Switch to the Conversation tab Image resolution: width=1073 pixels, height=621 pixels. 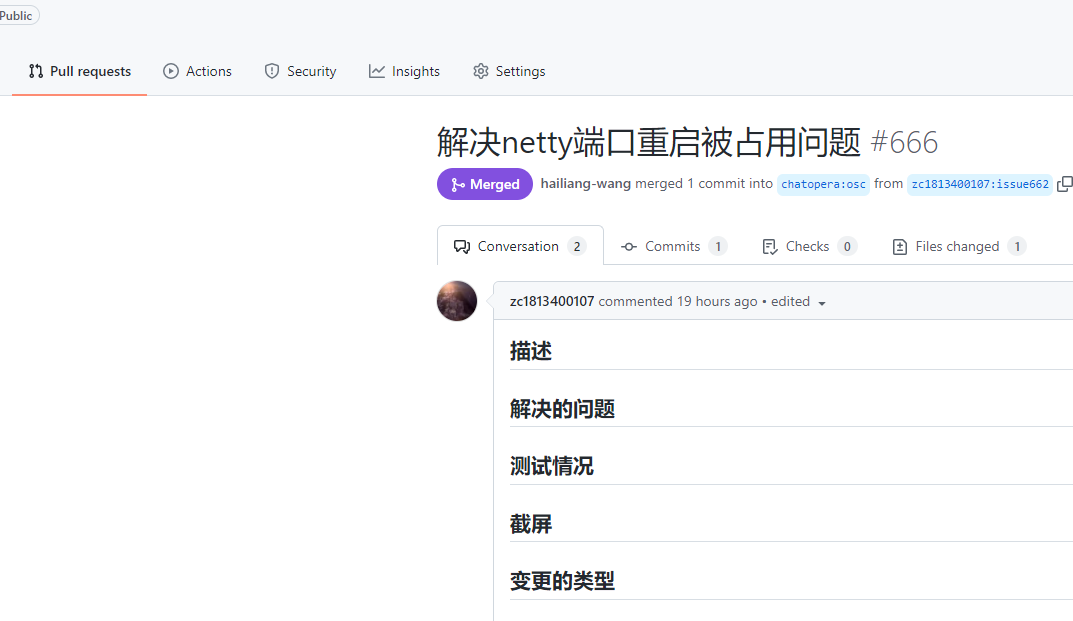click(520, 246)
